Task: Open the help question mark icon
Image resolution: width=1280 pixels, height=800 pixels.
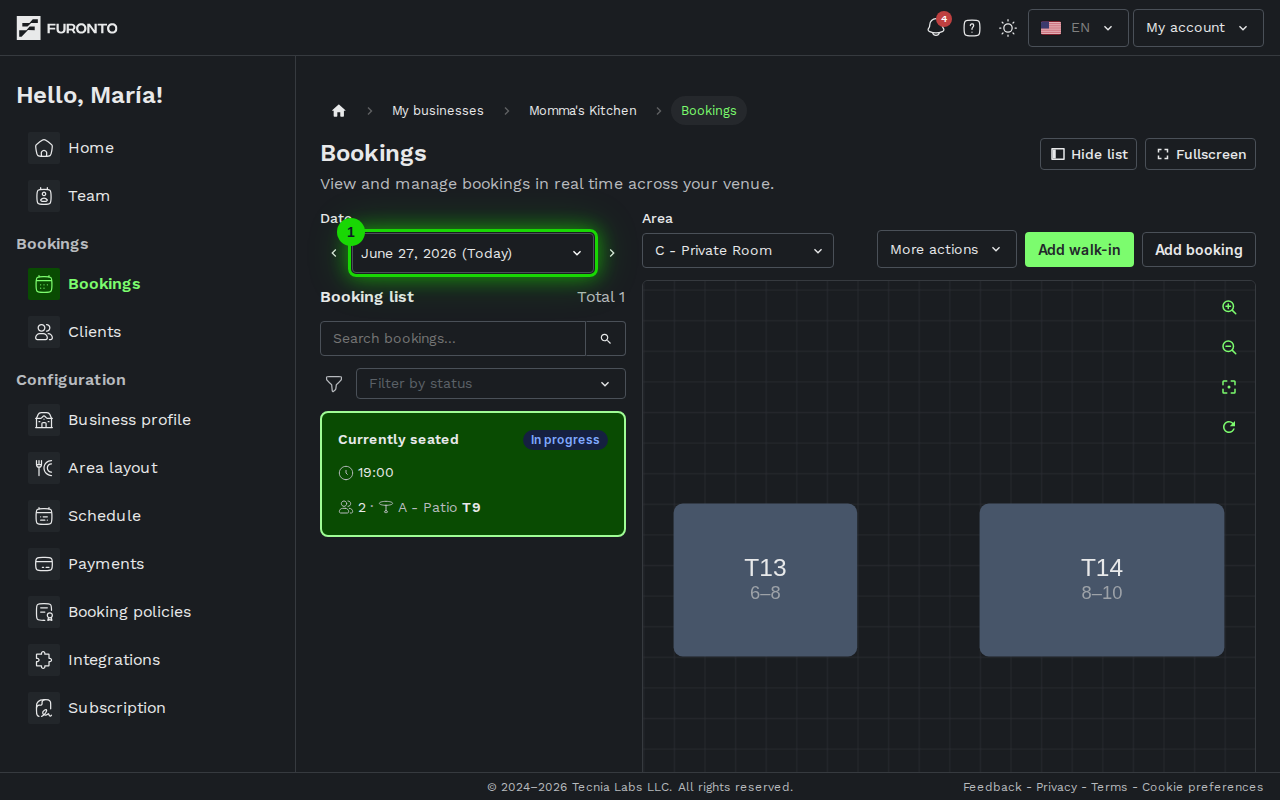Action: [972, 28]
